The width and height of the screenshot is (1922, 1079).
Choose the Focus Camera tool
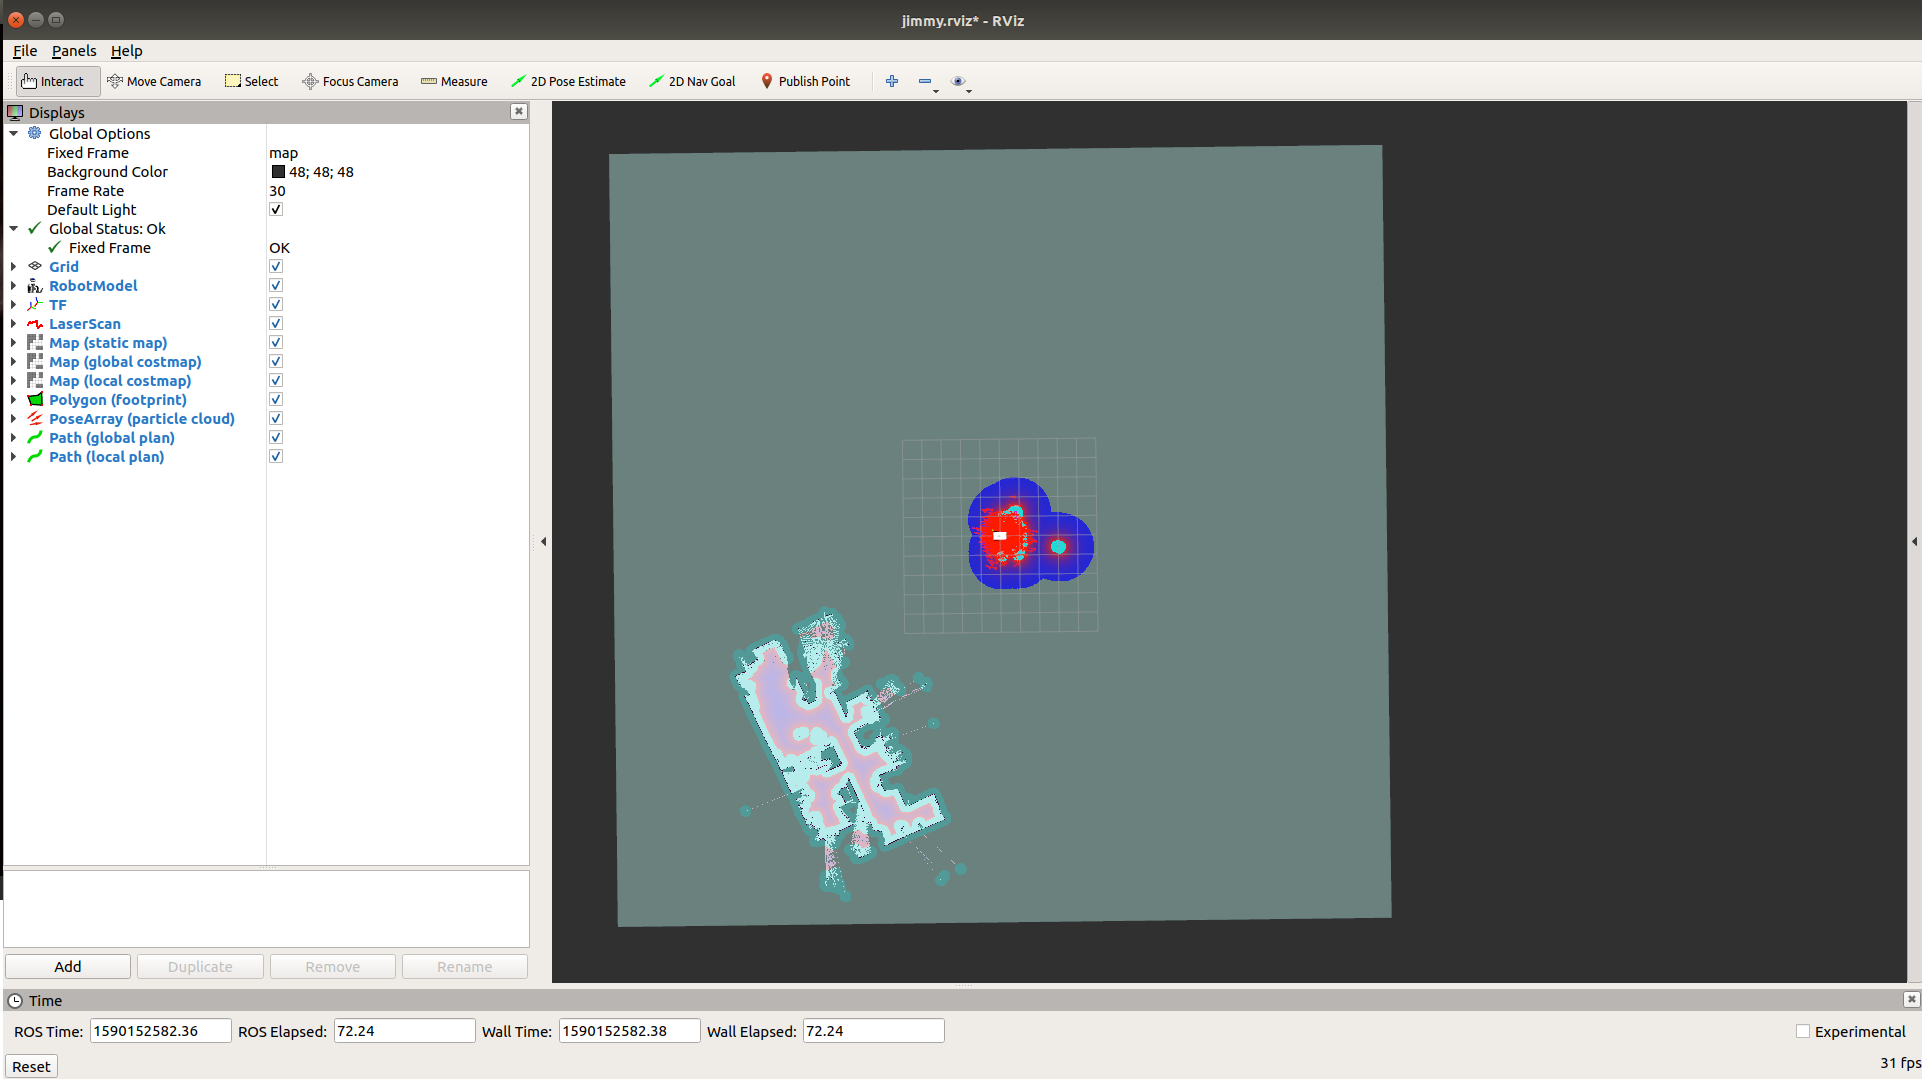[x=350, y=81]
